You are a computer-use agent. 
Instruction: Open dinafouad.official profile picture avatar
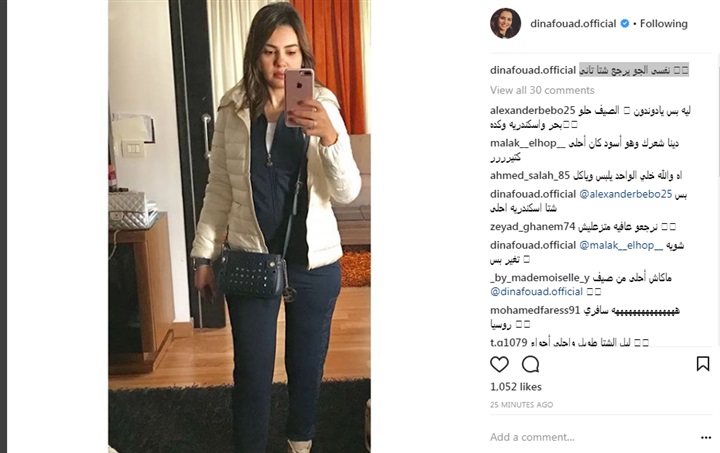pyautogui.click(x=505, y=23)
